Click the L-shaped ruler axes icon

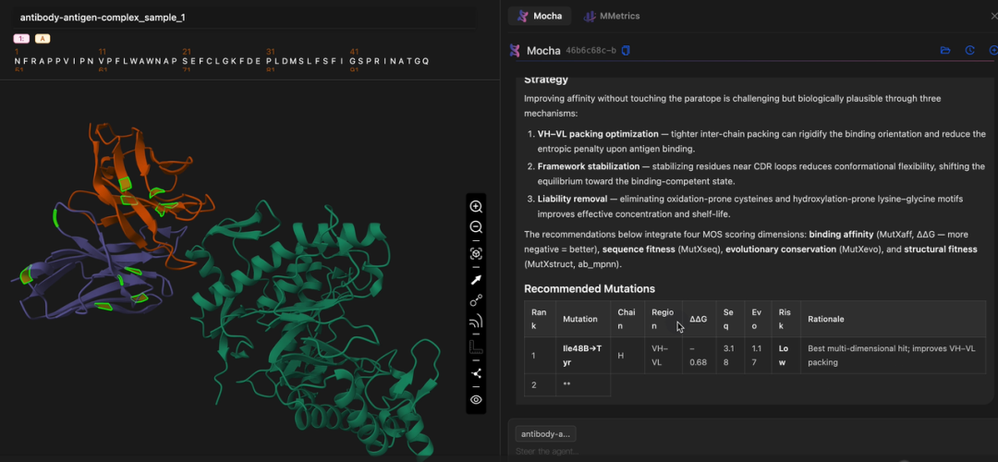pos(475,347)
